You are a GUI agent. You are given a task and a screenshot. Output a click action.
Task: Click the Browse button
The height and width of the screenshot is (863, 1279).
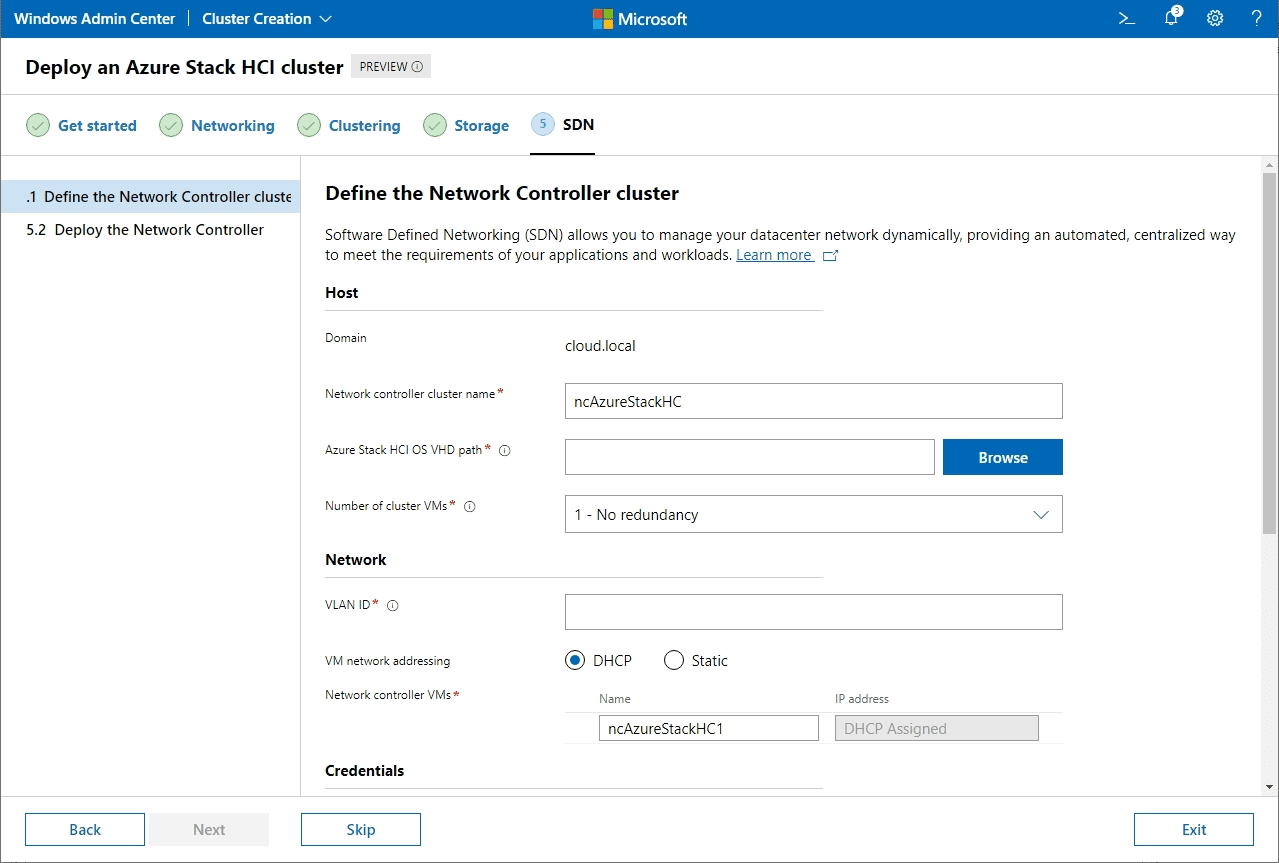(1002, 457)
